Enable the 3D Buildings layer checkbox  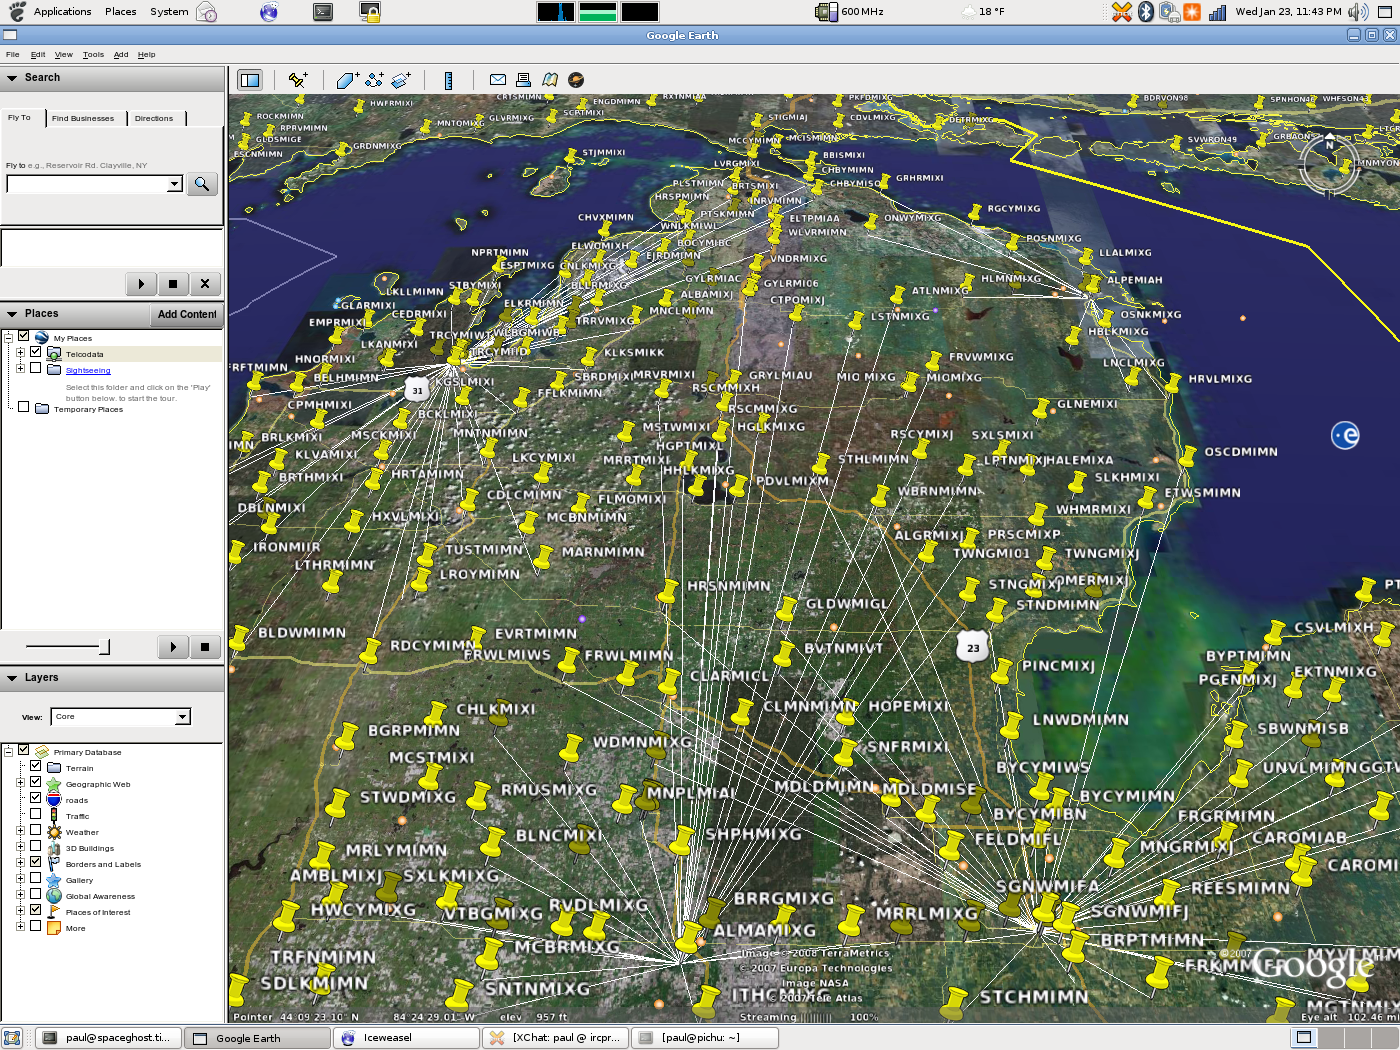[35, 846]
